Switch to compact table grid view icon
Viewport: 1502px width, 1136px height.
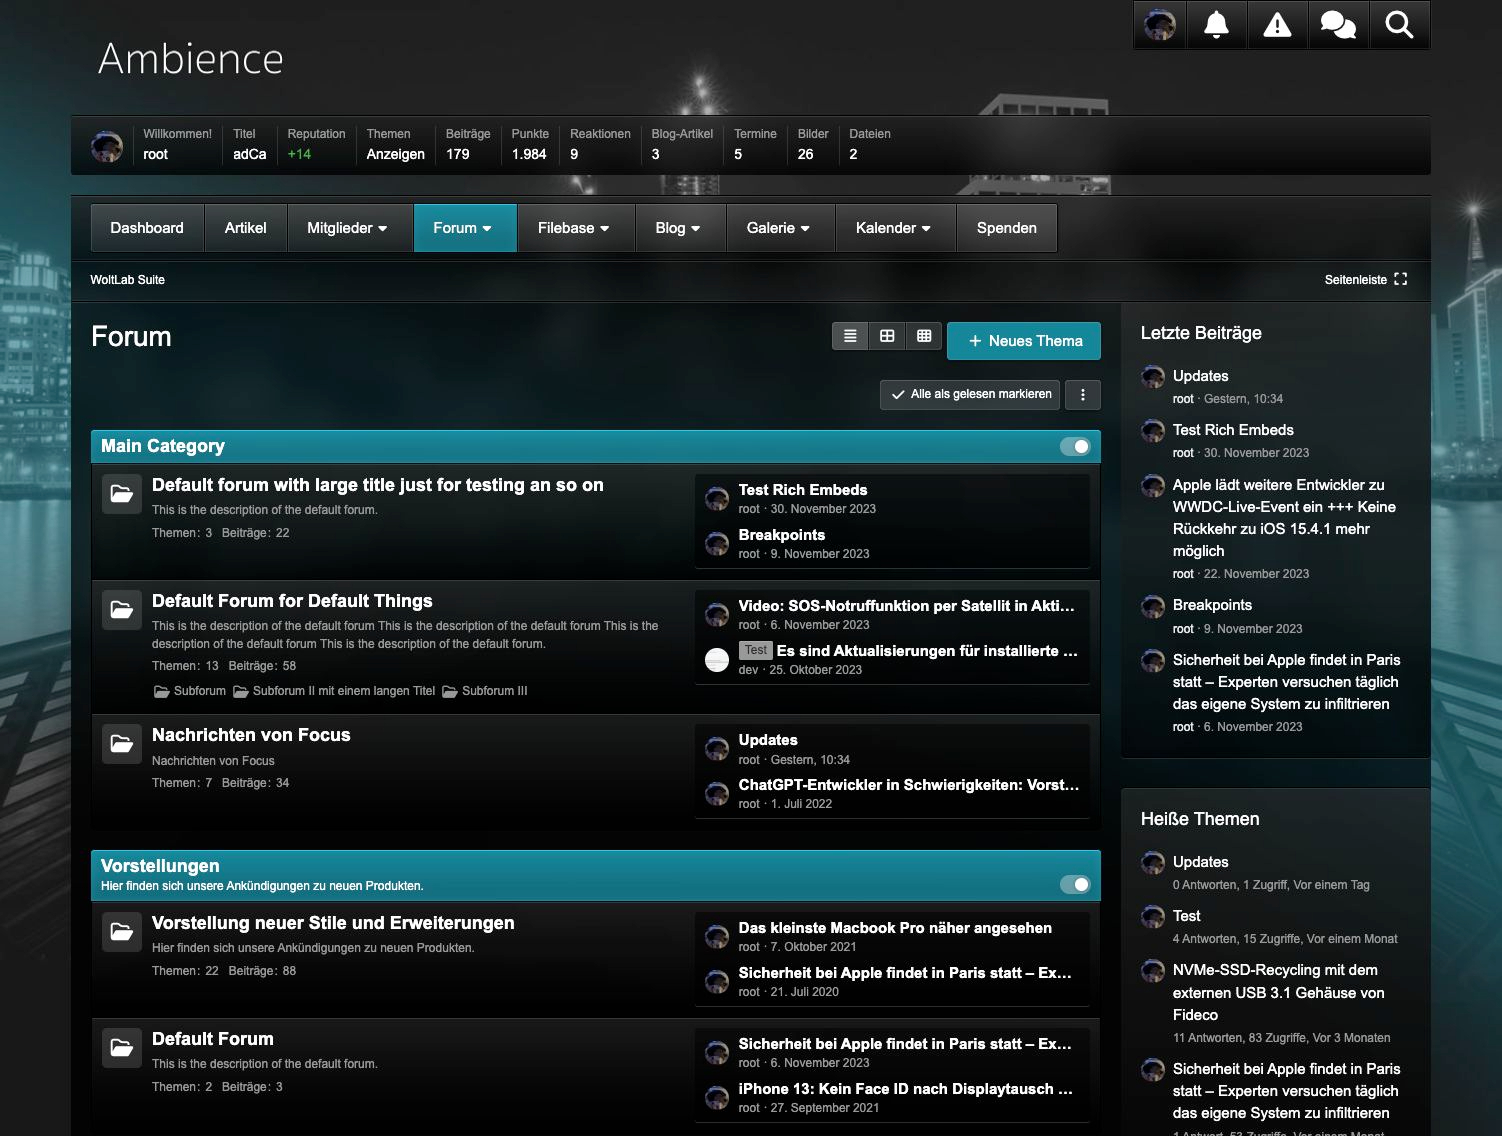pyautogui.click(x=924, y=336)
